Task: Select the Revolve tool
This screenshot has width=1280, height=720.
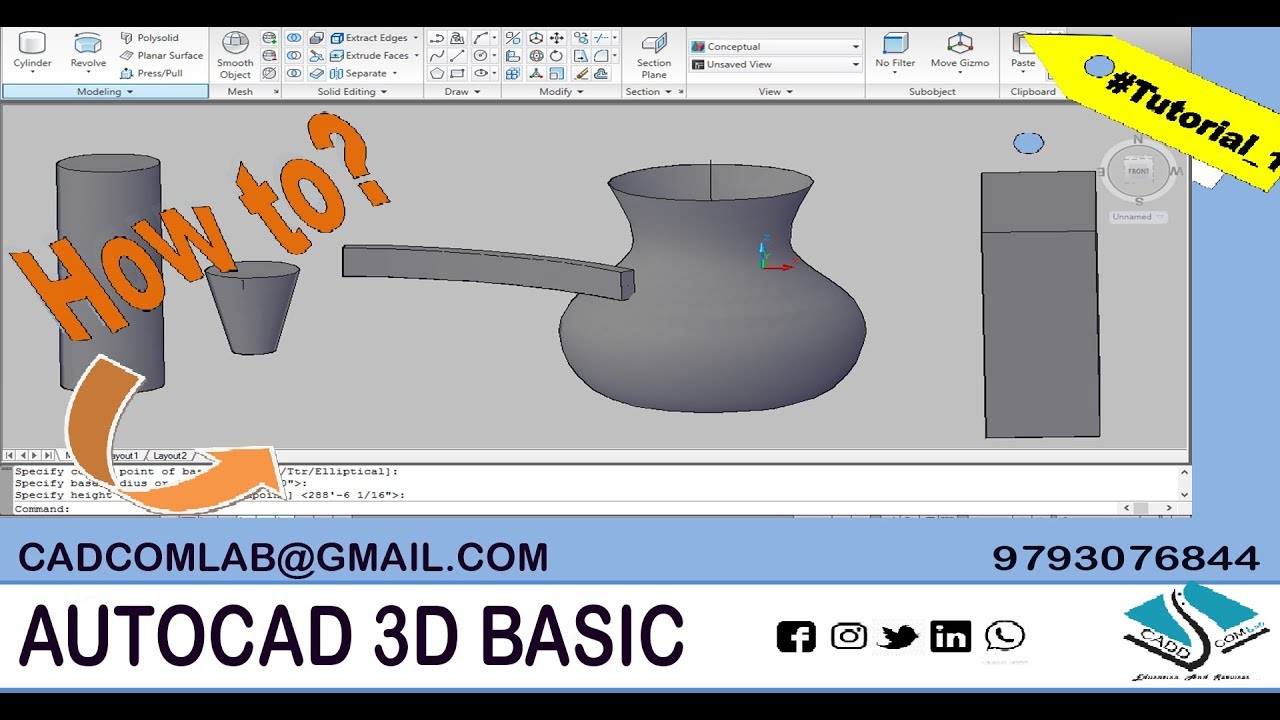Action: [x=88, y=48]
